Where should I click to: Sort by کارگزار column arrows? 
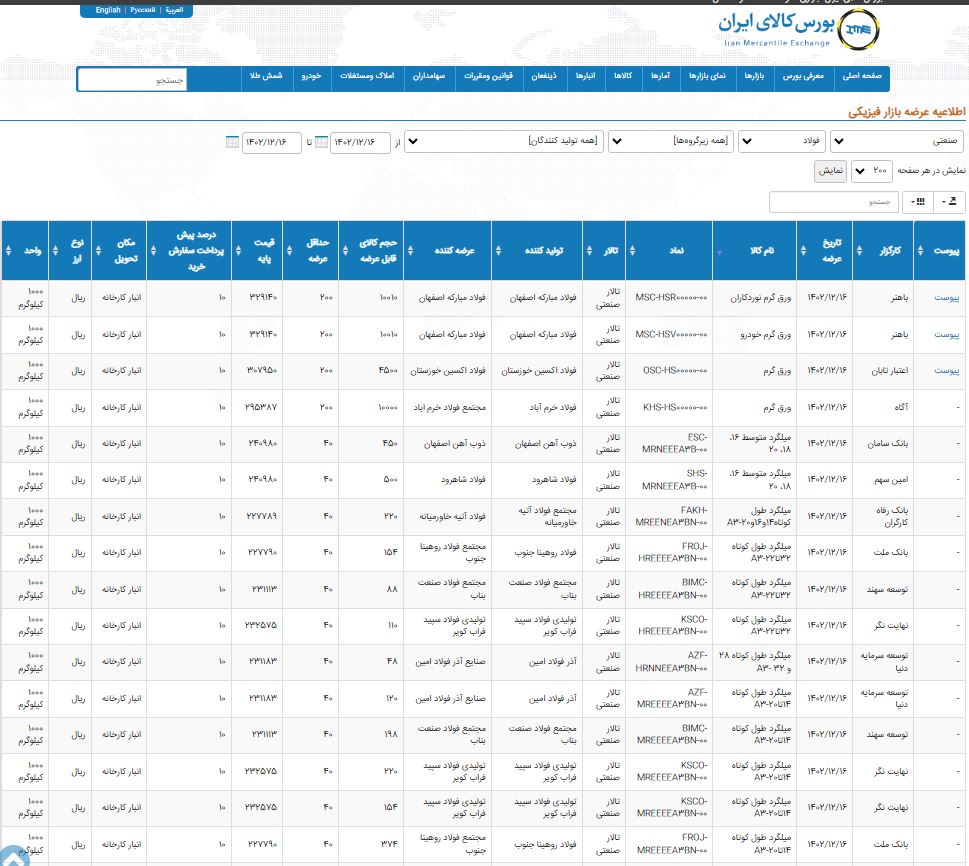(x=859, y=250)
